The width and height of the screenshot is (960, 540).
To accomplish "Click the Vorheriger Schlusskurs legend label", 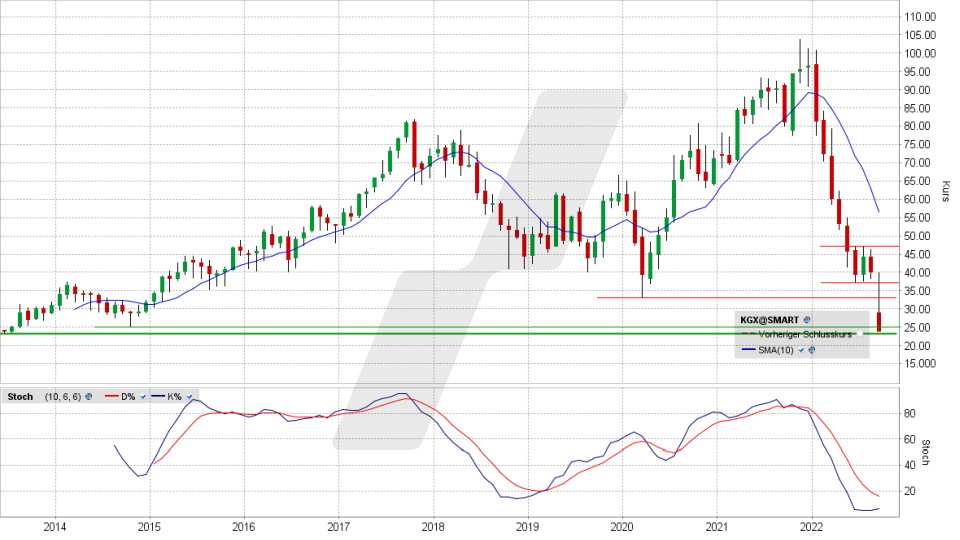I will 805,334.
